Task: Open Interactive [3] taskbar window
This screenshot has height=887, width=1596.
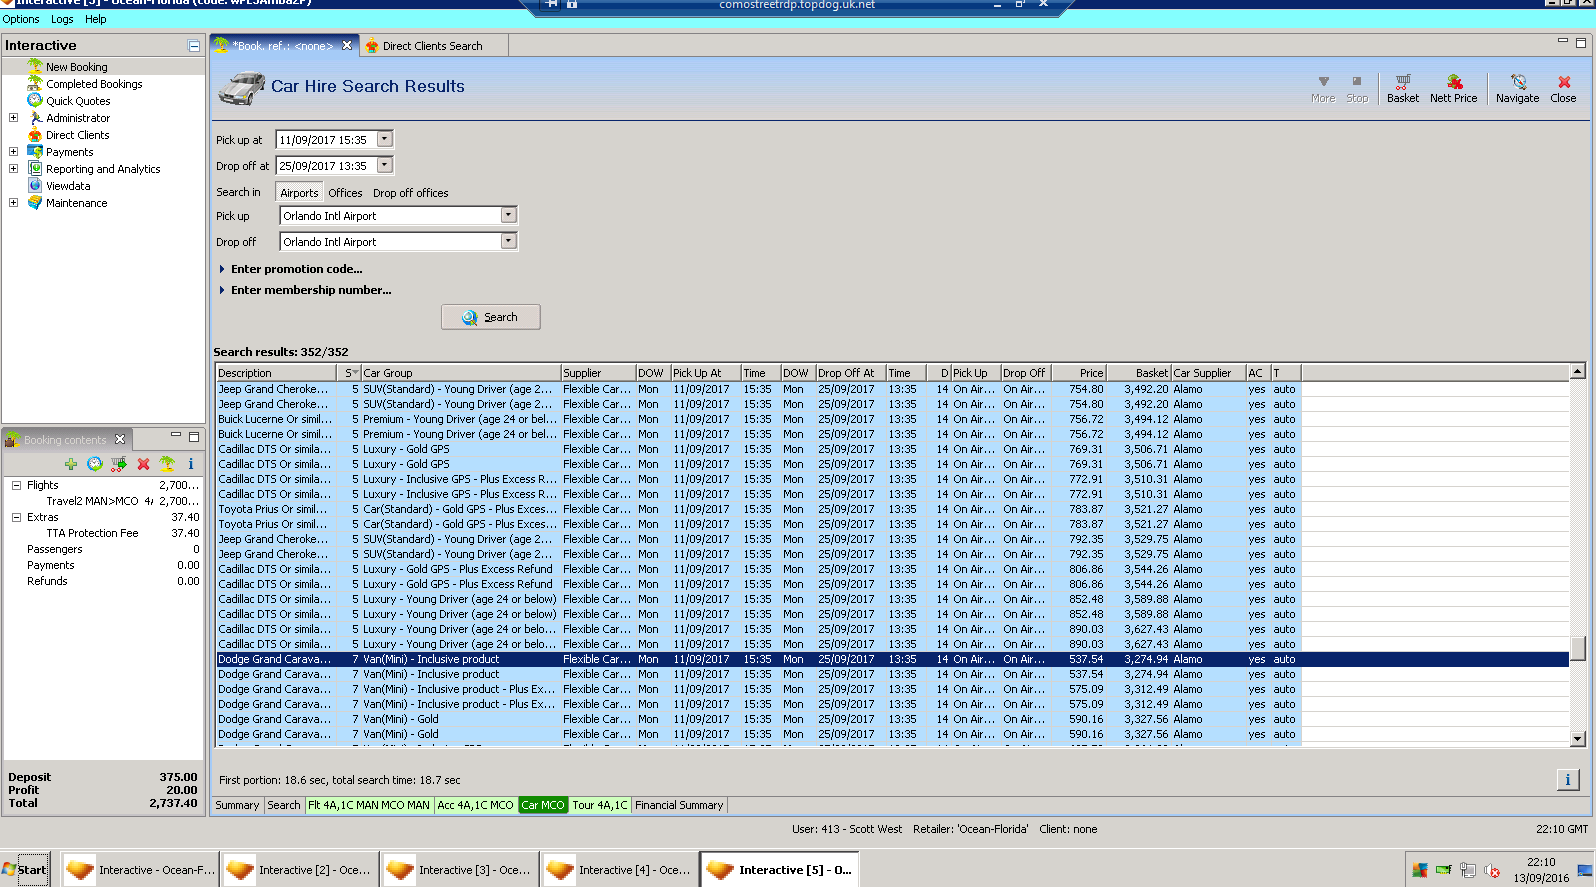Action: 460,870
